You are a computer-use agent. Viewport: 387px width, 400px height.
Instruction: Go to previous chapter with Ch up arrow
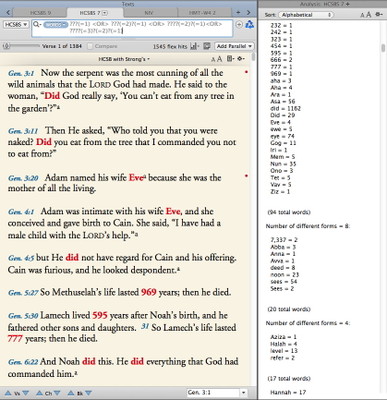tap(39, 393)
